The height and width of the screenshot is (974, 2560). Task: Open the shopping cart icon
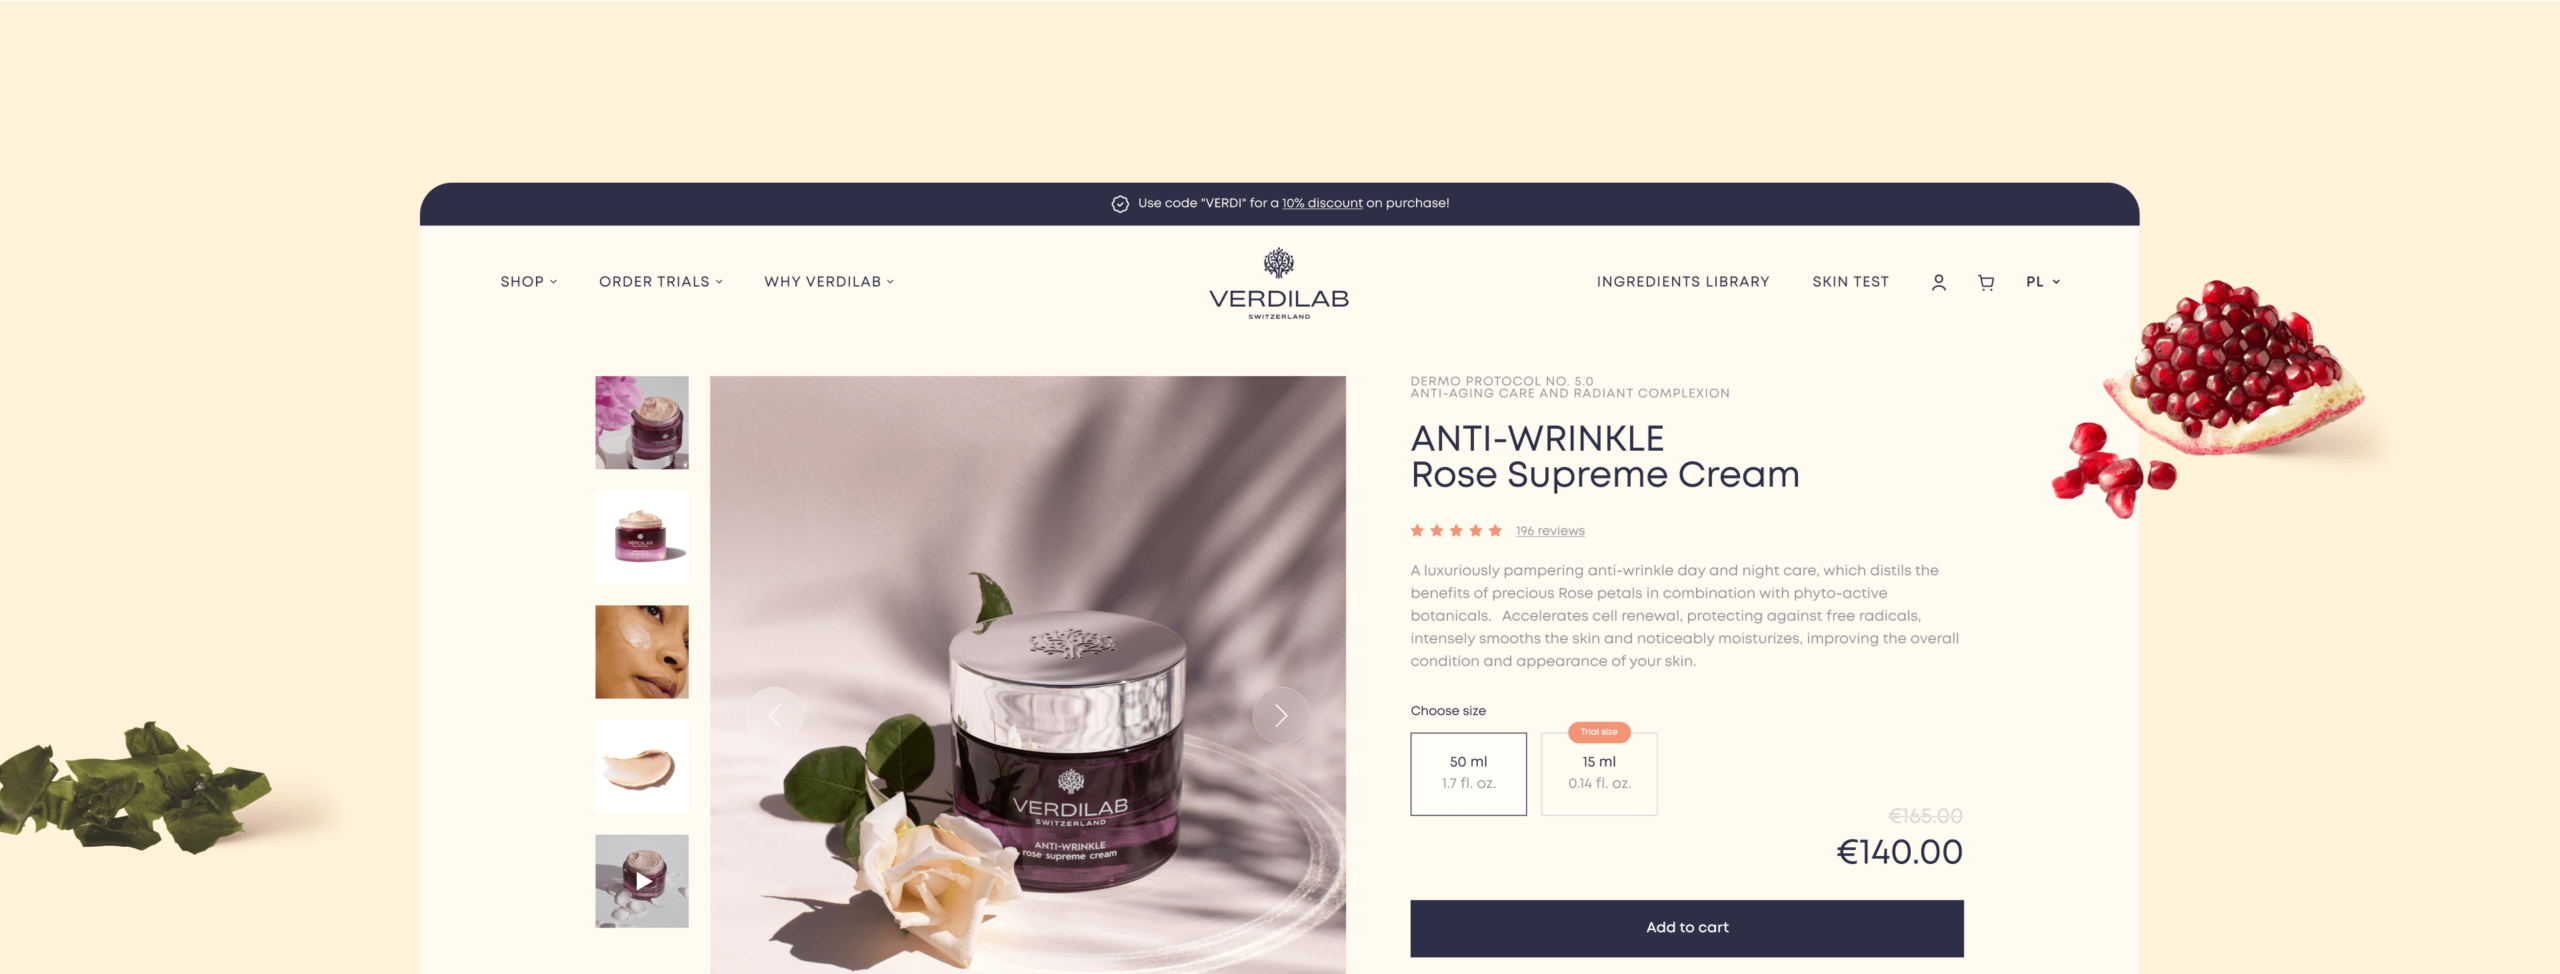1986,283
